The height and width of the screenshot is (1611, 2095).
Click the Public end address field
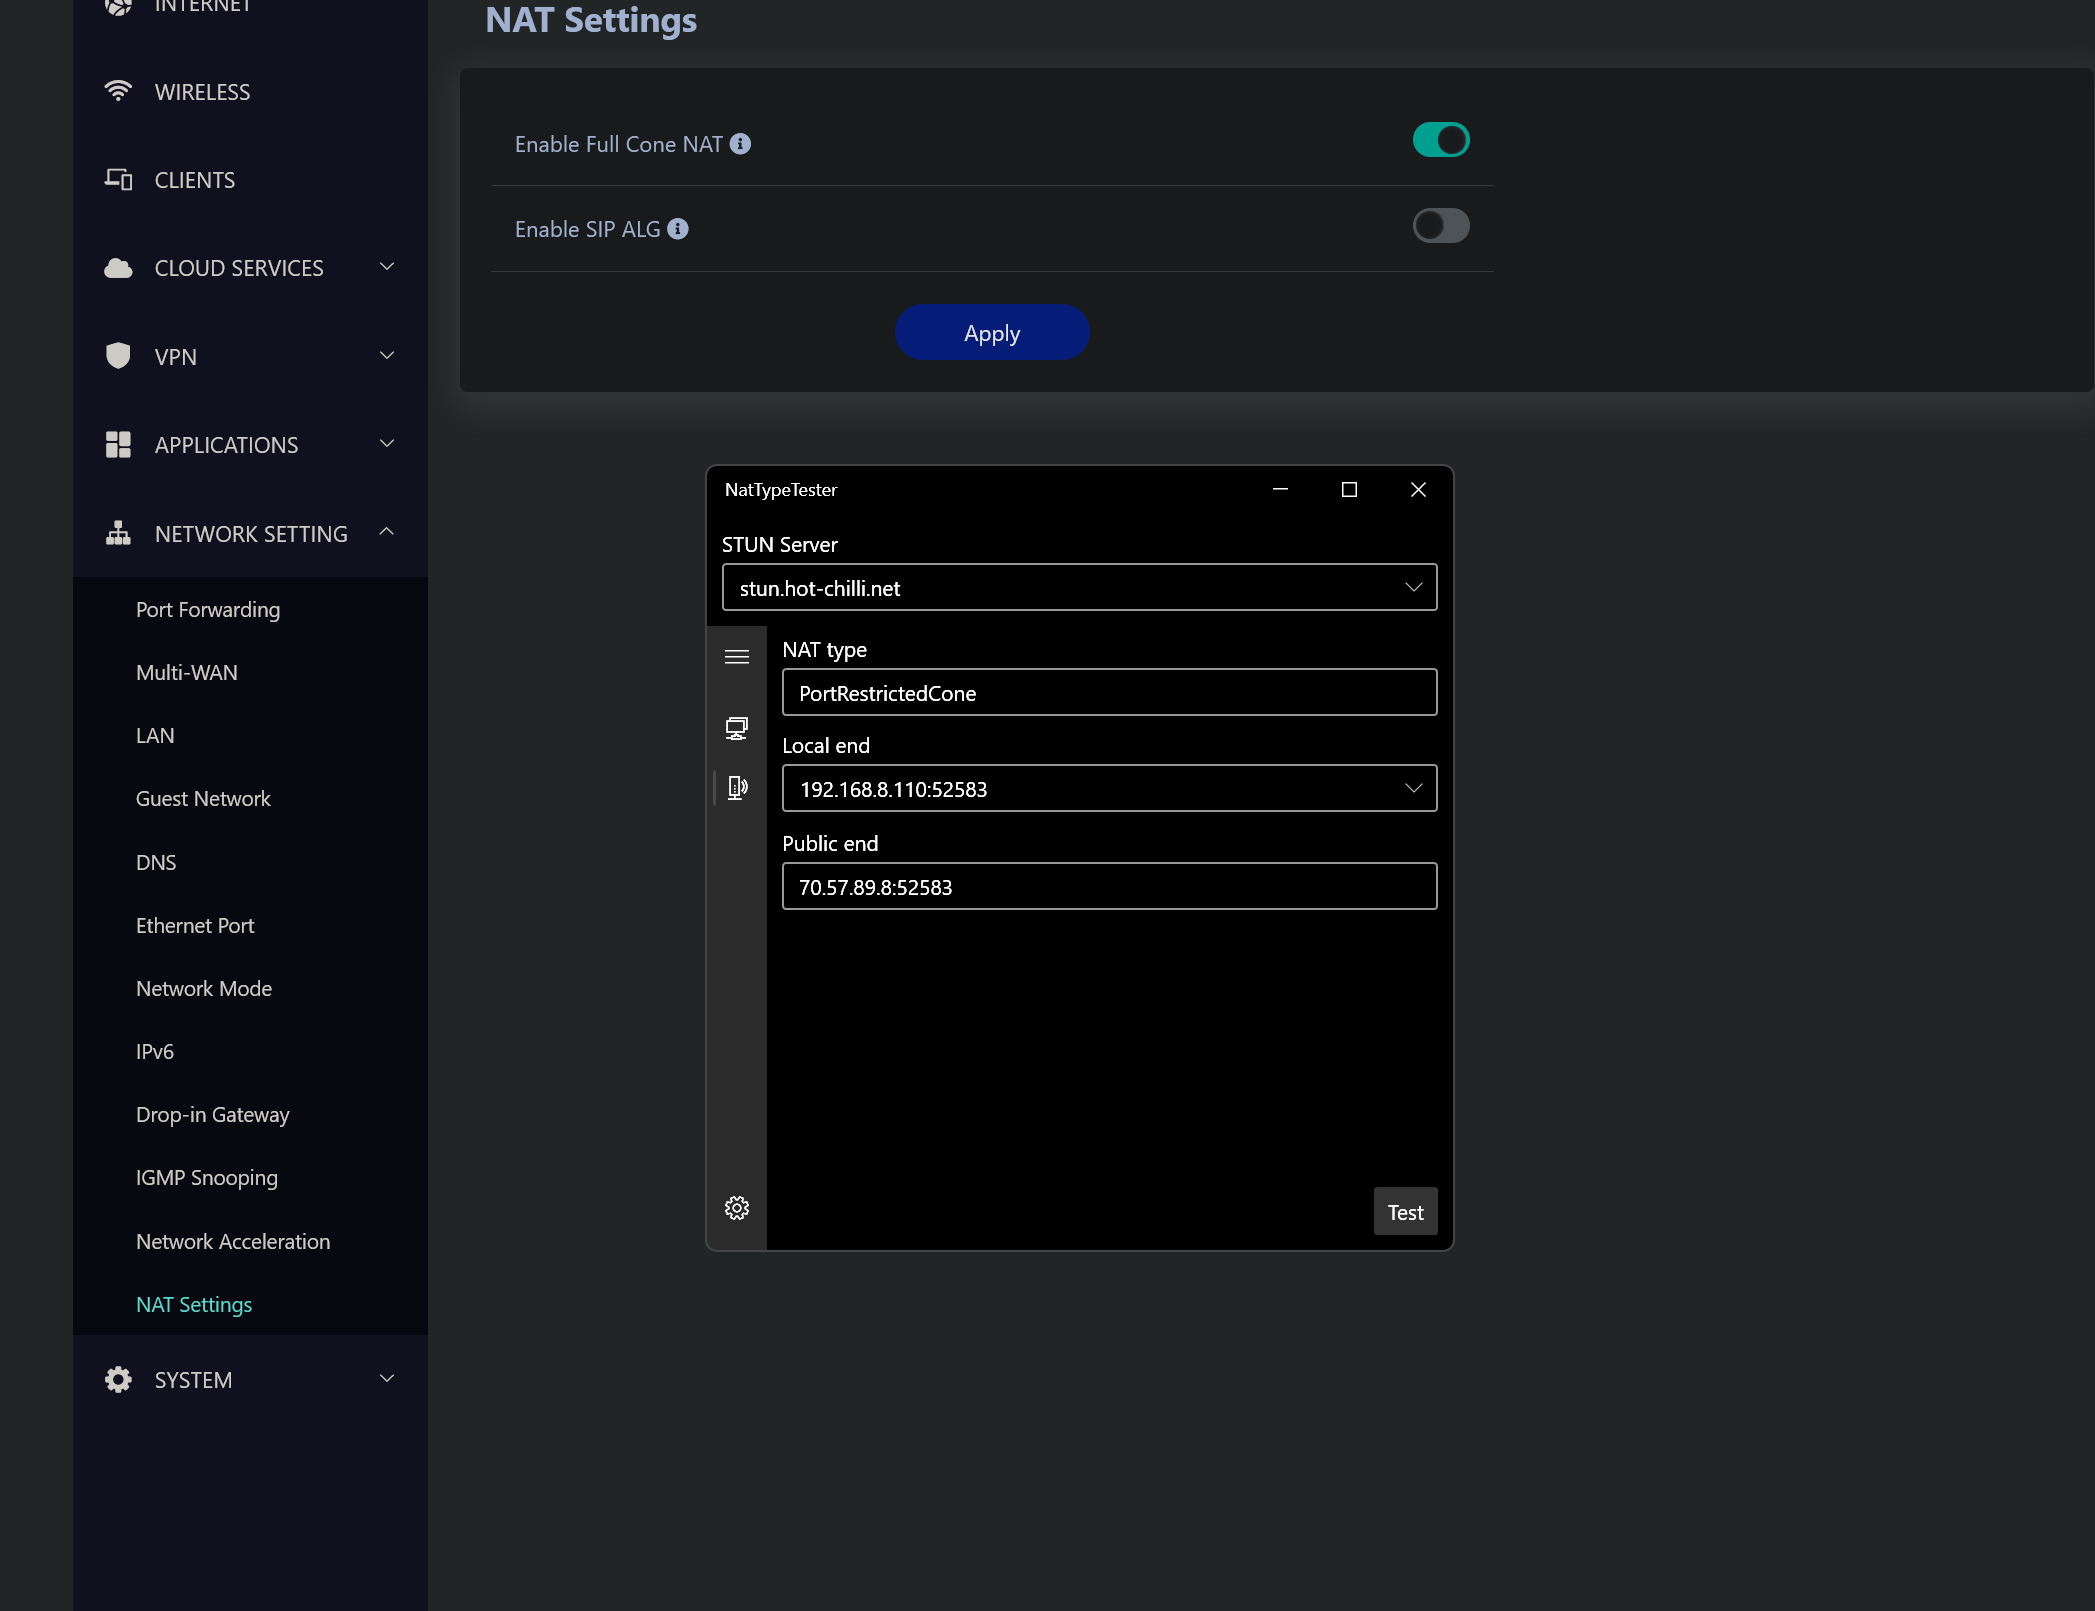(x=1110, y=887)
